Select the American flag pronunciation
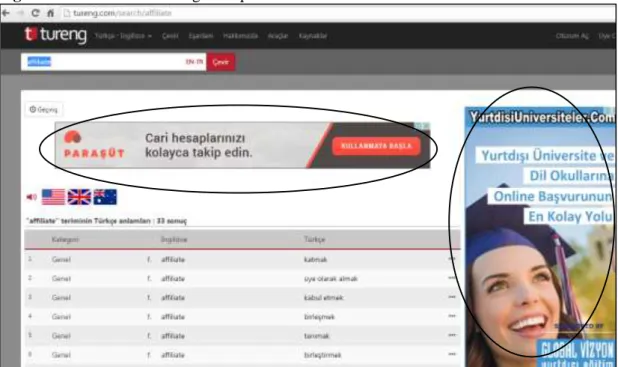This screenshot has width=618, height=367. point(53,197)
